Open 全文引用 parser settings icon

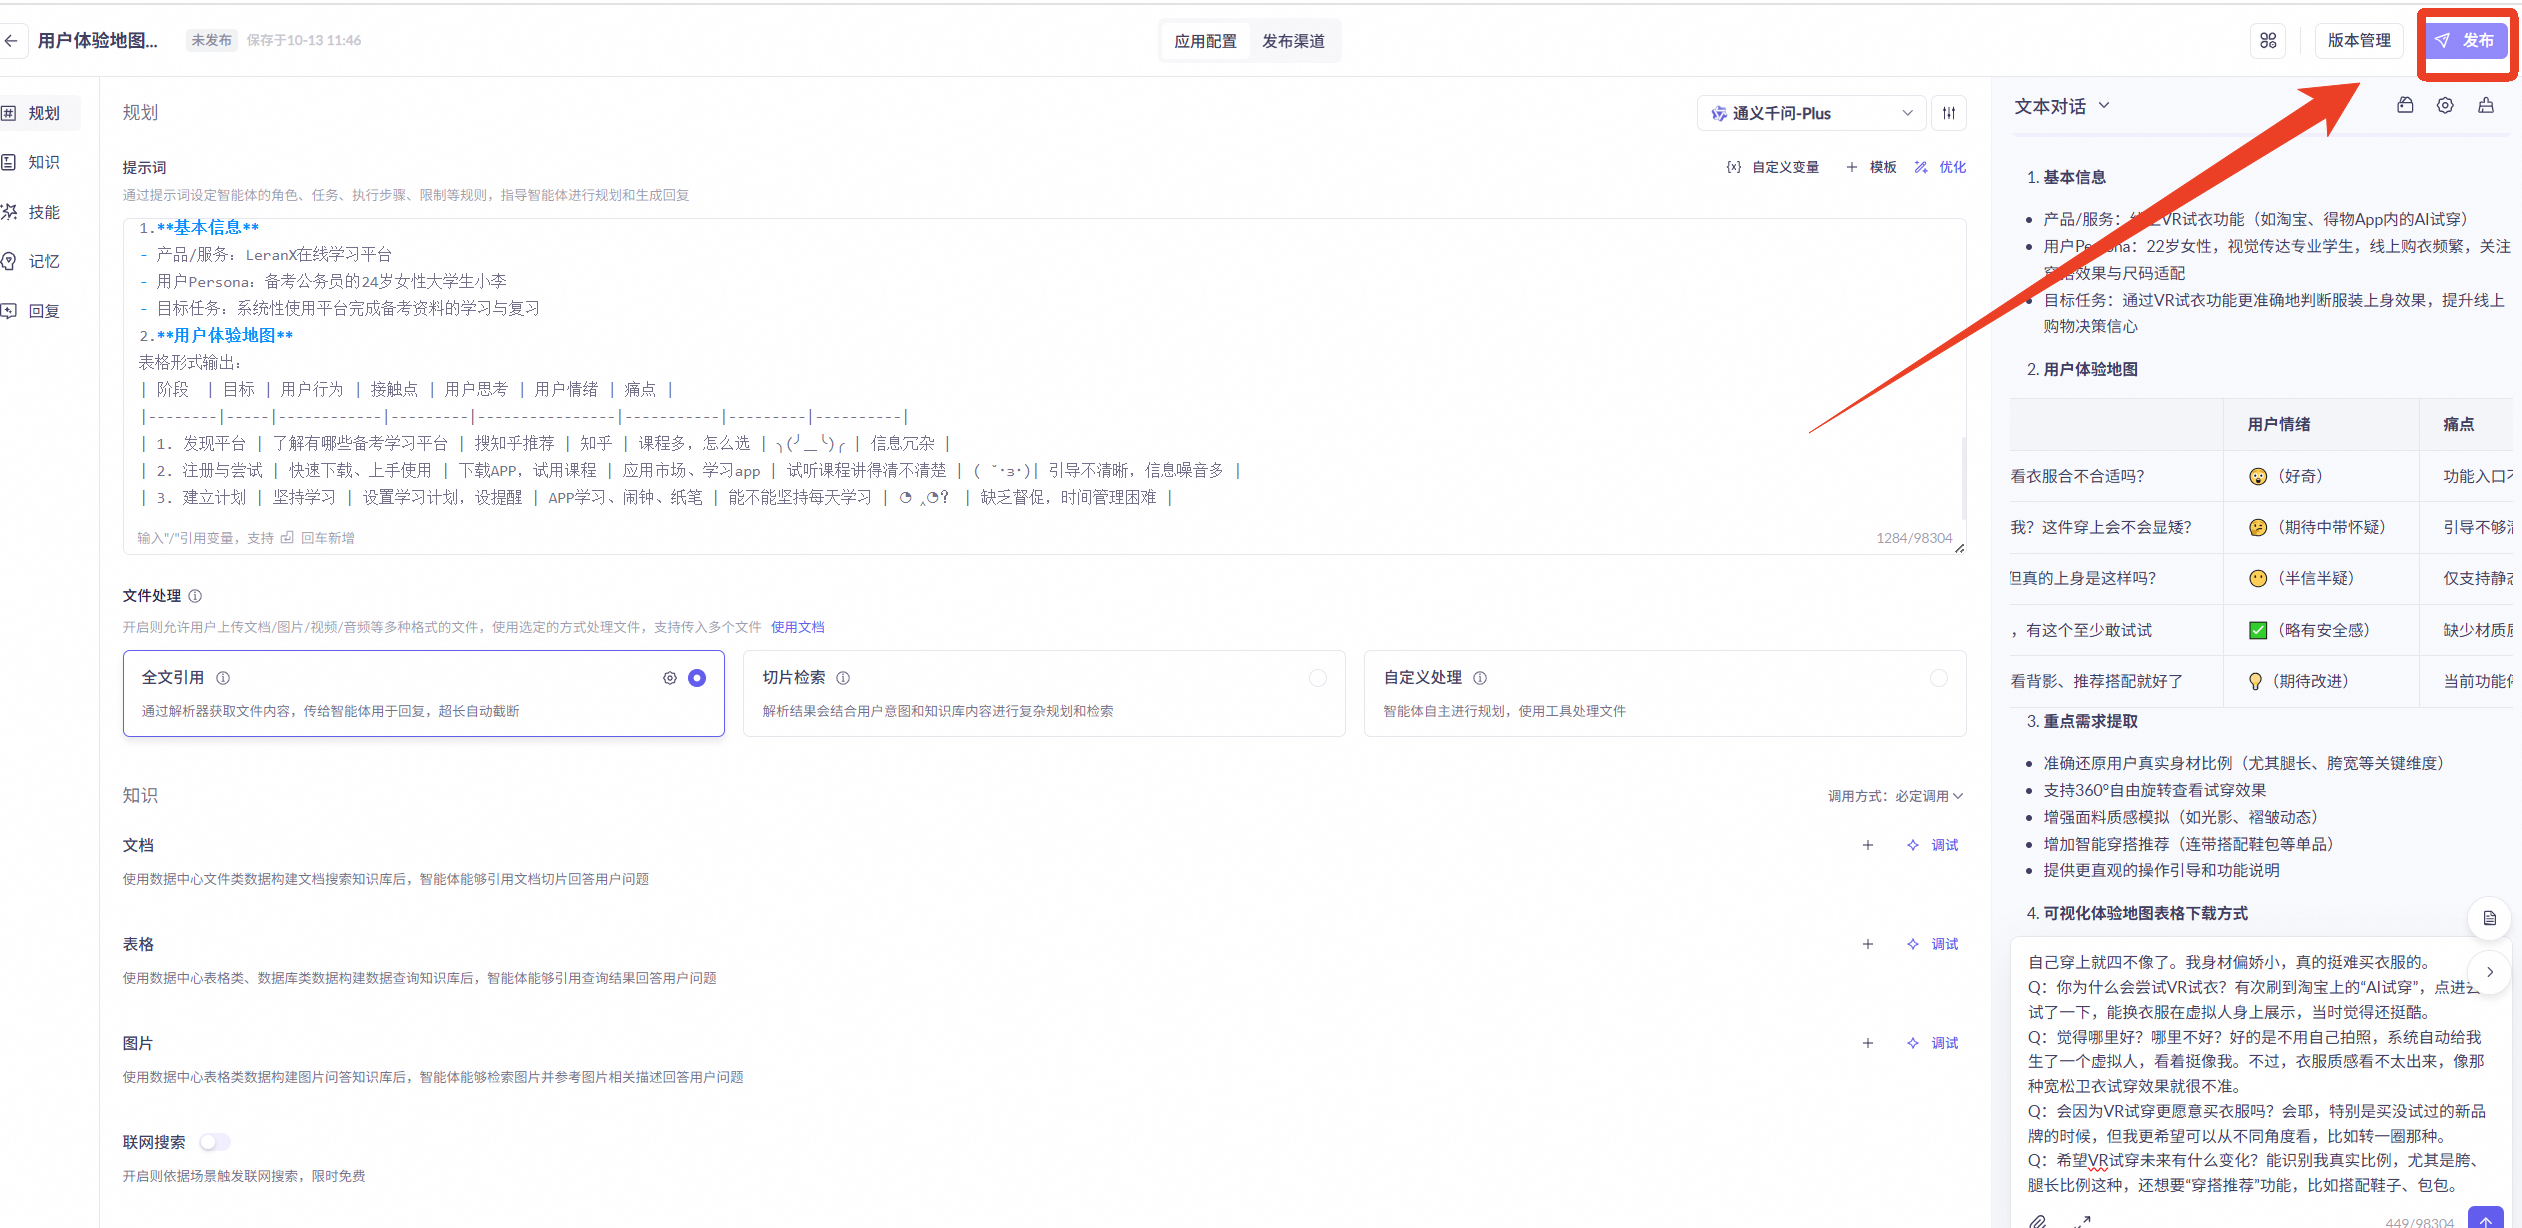coord(670,678)
